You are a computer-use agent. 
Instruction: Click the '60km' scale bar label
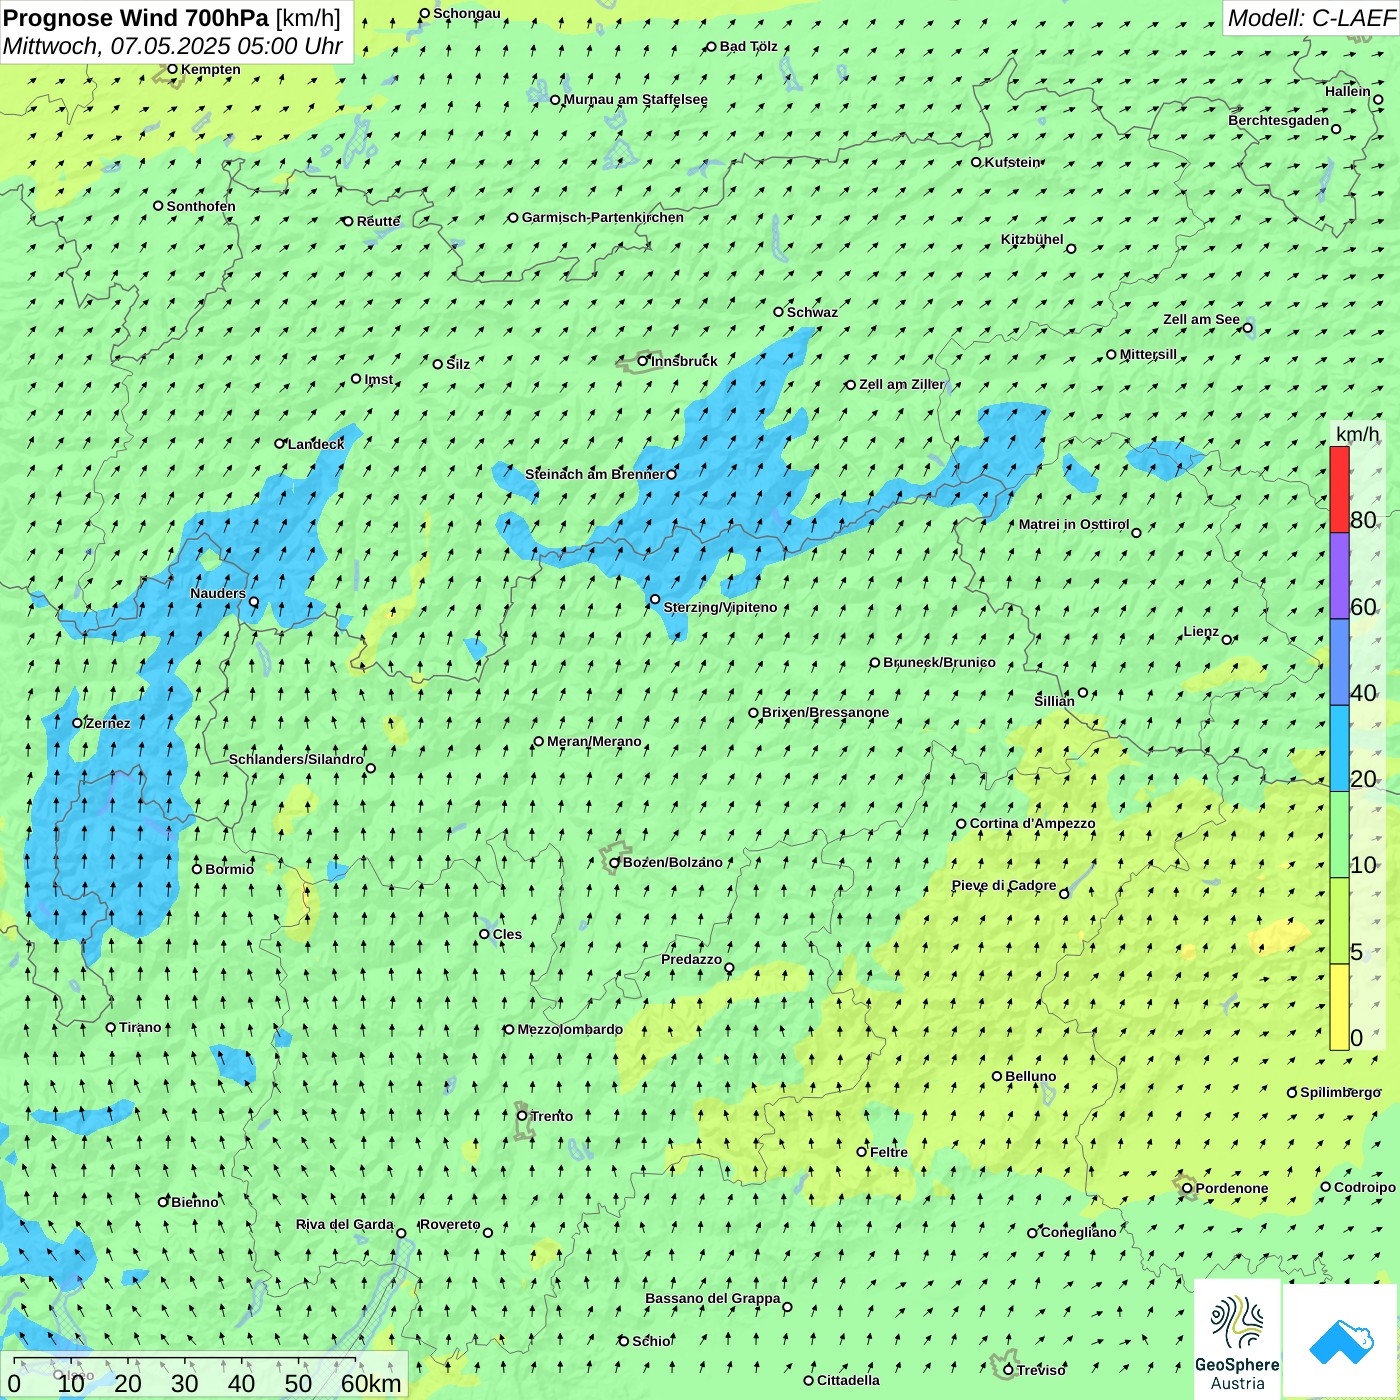(x=371, y=1383)
